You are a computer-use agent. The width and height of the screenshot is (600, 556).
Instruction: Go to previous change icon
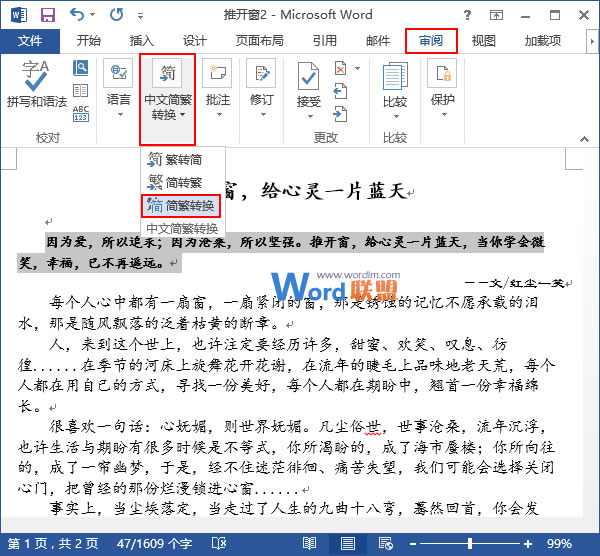click(340, 91)
